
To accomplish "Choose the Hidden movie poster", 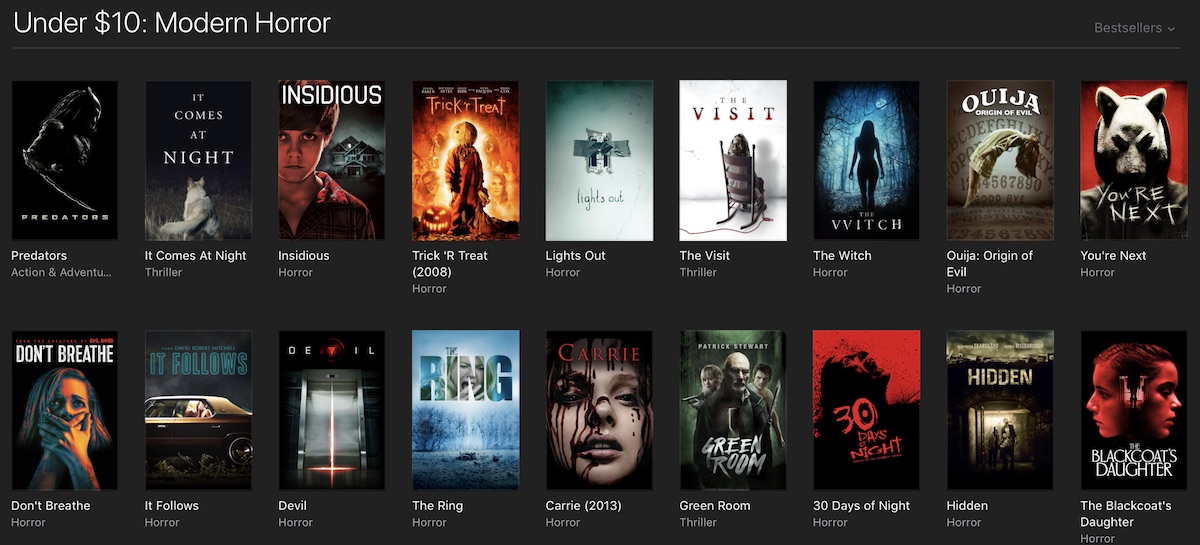I will (1000, 411).
